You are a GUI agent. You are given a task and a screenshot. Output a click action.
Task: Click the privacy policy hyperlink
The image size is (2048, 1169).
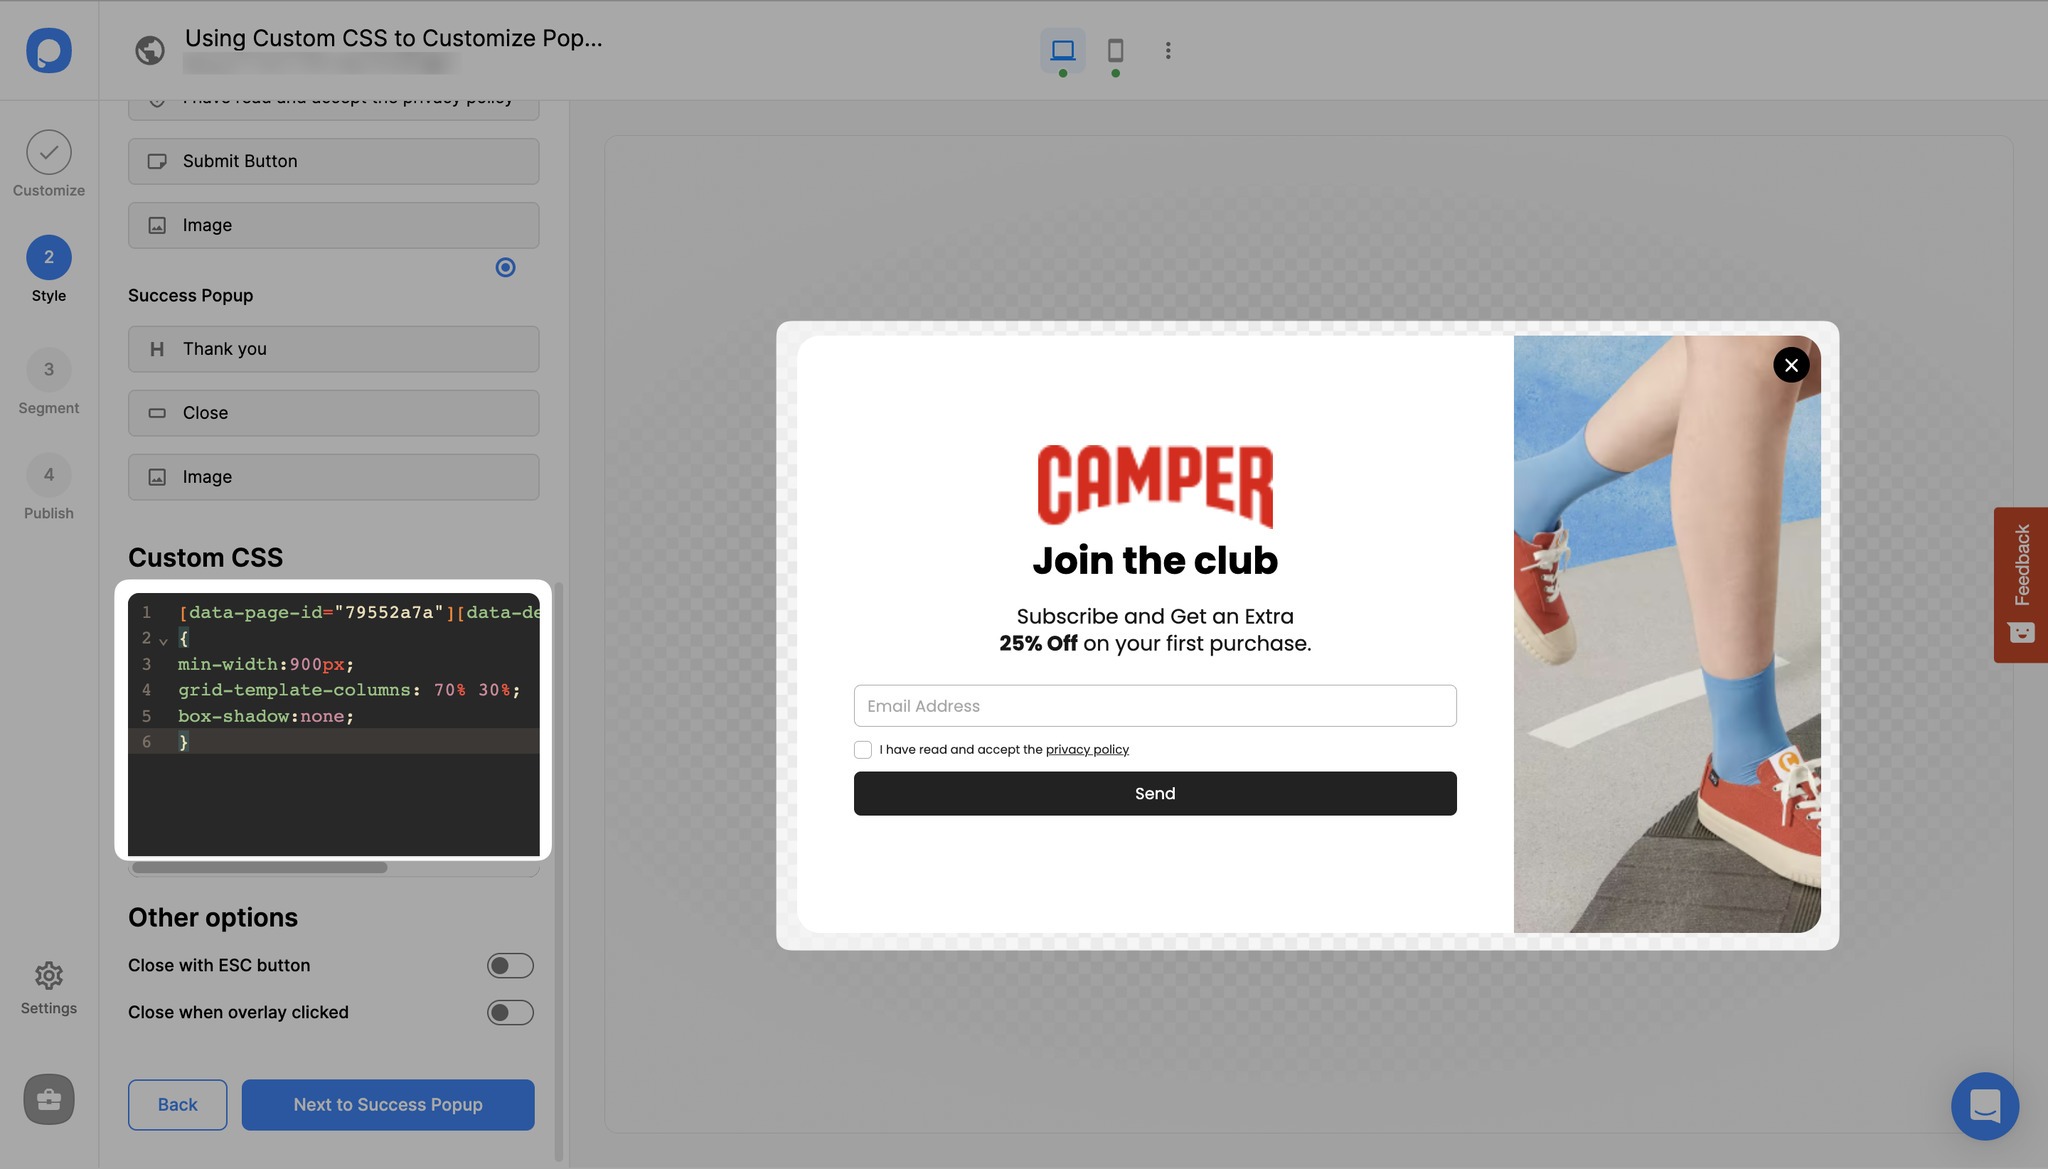click(1086, 748)
